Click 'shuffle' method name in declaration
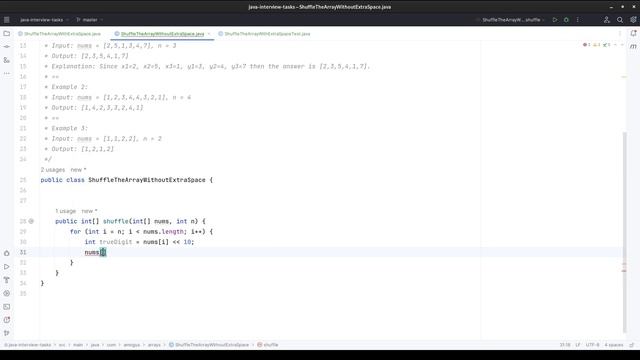 tap(116, 221)
